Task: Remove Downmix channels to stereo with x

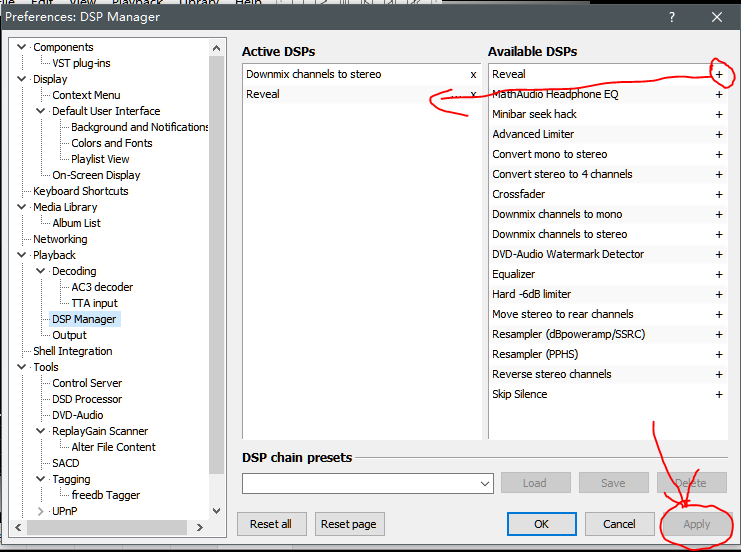Action: pyautogui.click(x=473, y=74)
